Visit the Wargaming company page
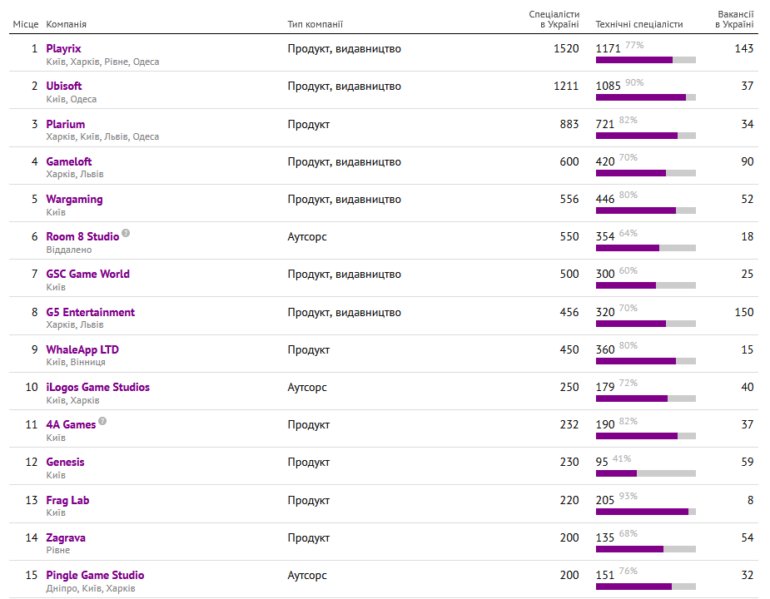The width and height of the screenshot is (770, 599). pyautogui.click(x=74, y=199)
